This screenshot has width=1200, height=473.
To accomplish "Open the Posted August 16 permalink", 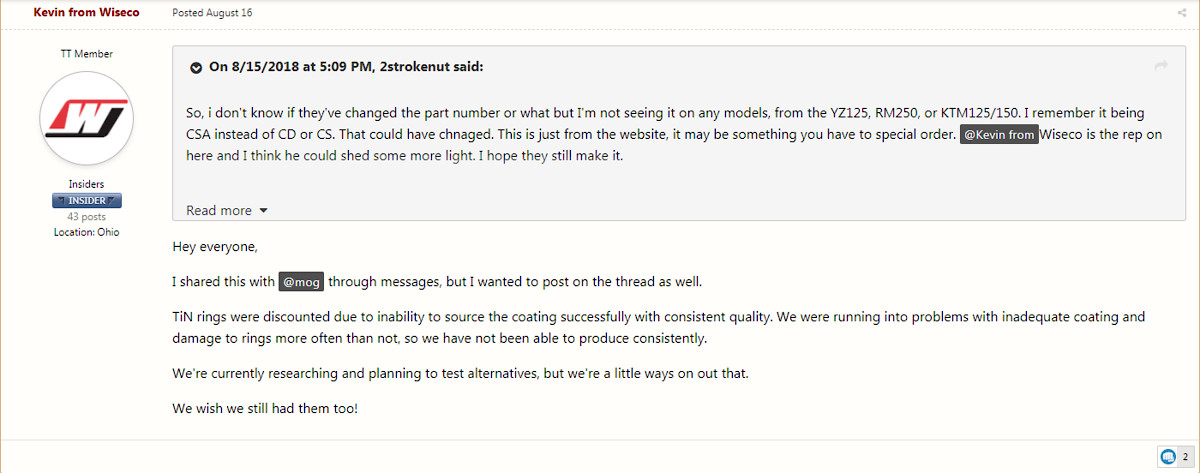I will tap(212, 13).
